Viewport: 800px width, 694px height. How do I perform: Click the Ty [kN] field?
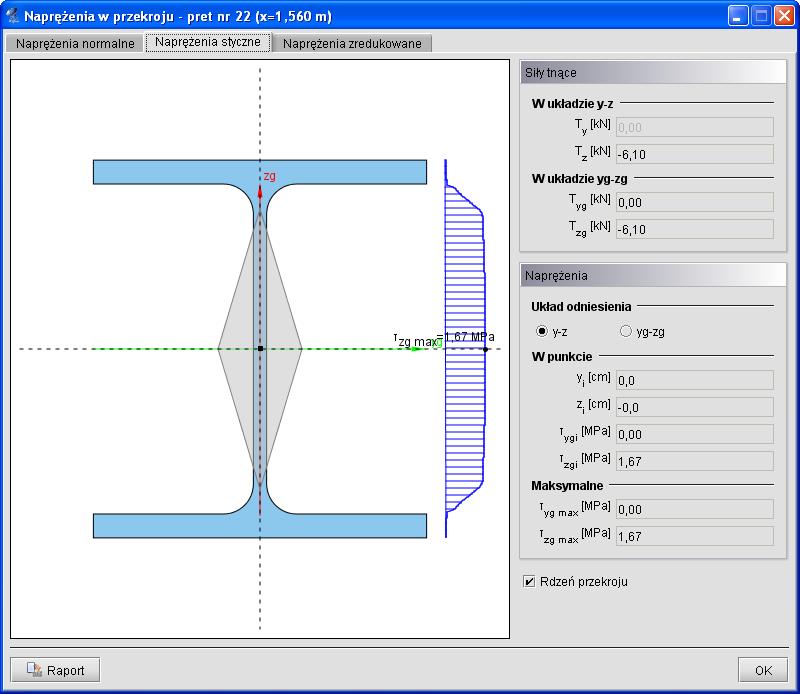tap(694, 127)
